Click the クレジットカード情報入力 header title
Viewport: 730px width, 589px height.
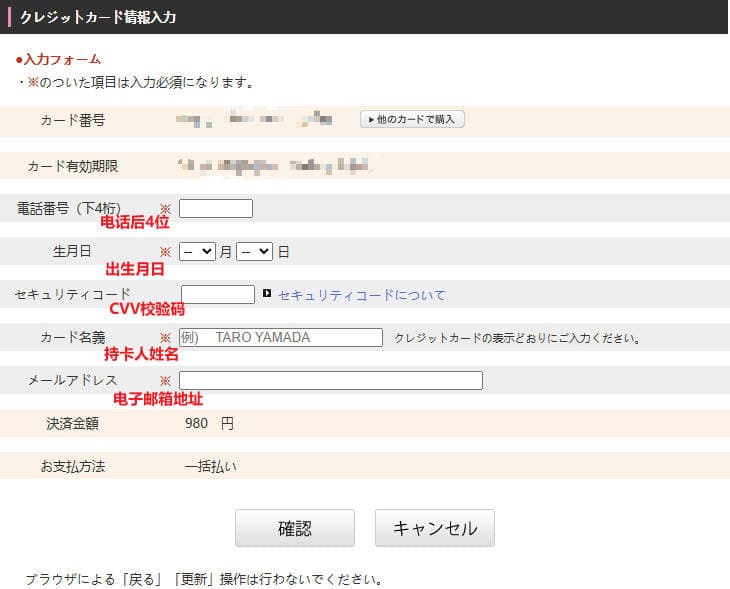tap(98, 17)
